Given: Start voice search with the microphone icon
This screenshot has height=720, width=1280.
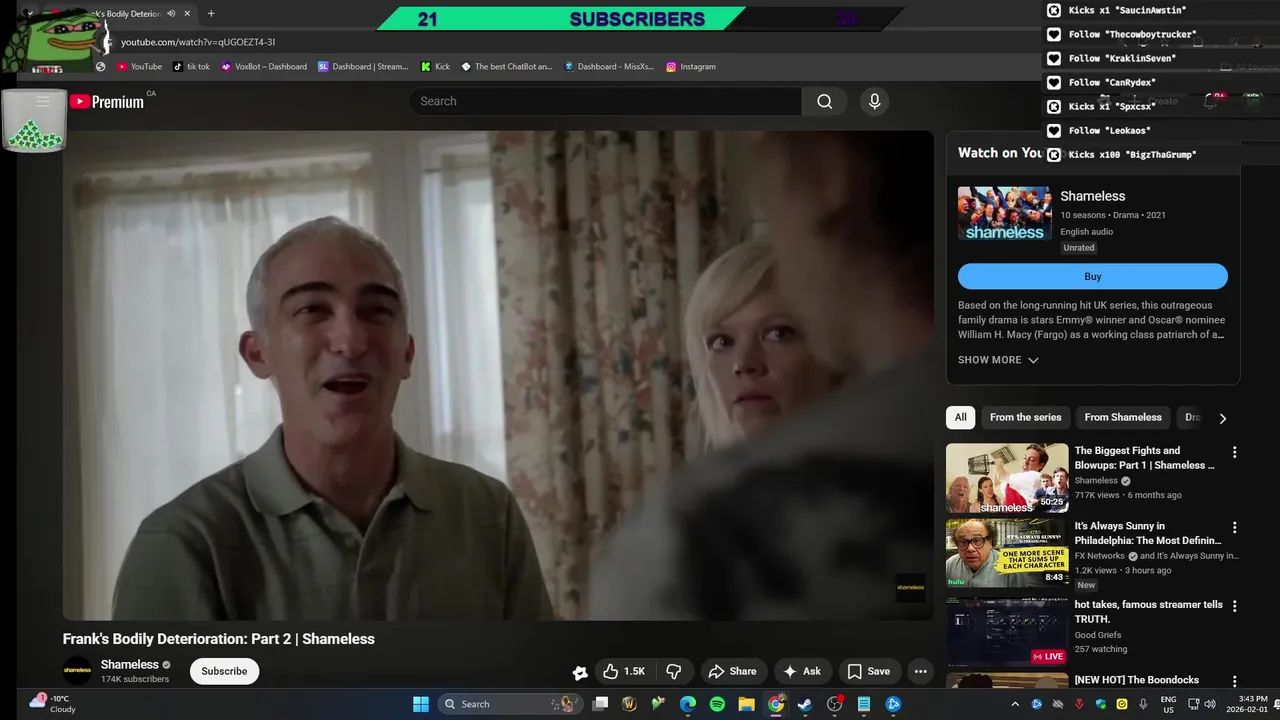Looking at the screenshot, I should pos(874,101).
